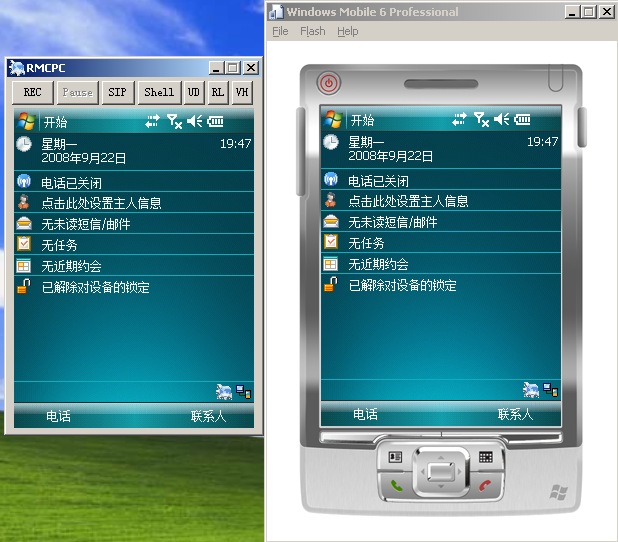
Task: Click the RL button in RMCPC
Action: [x=218, y=93]
